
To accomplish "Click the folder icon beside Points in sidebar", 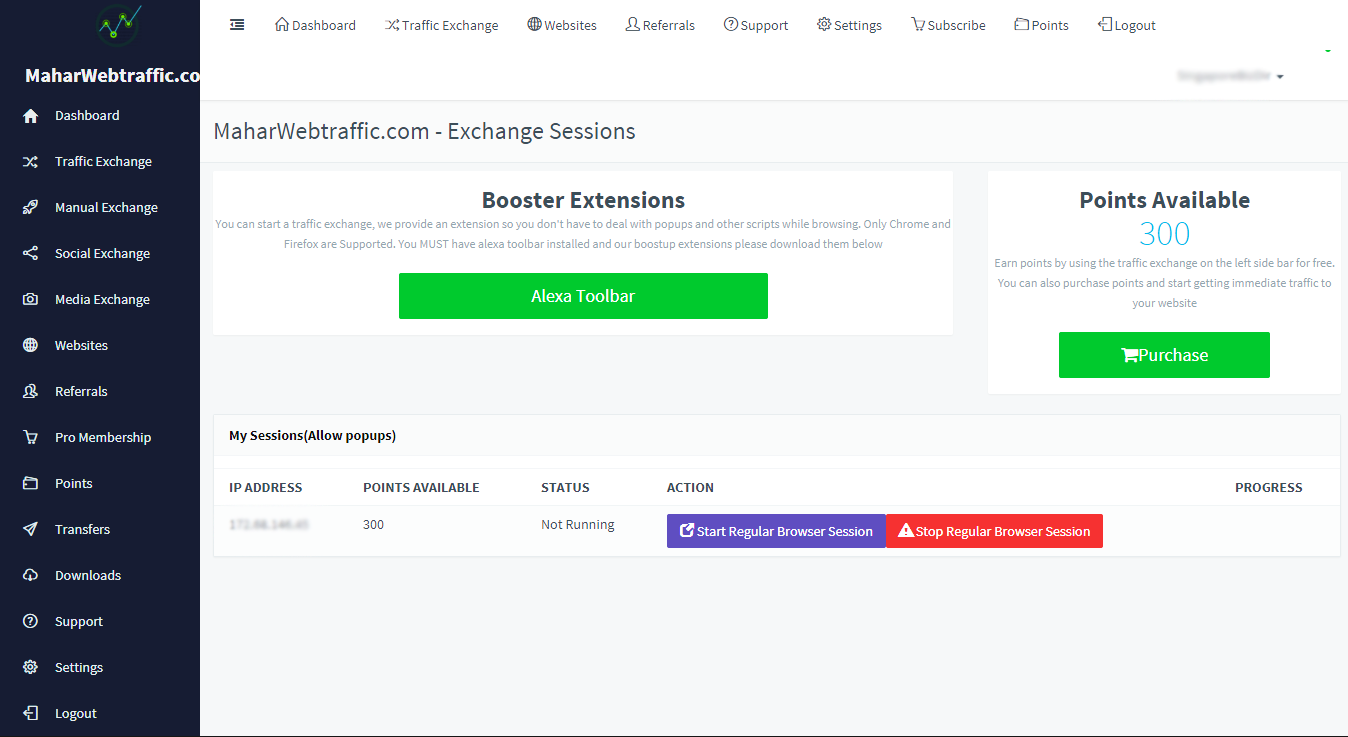I will click(31, 484).
